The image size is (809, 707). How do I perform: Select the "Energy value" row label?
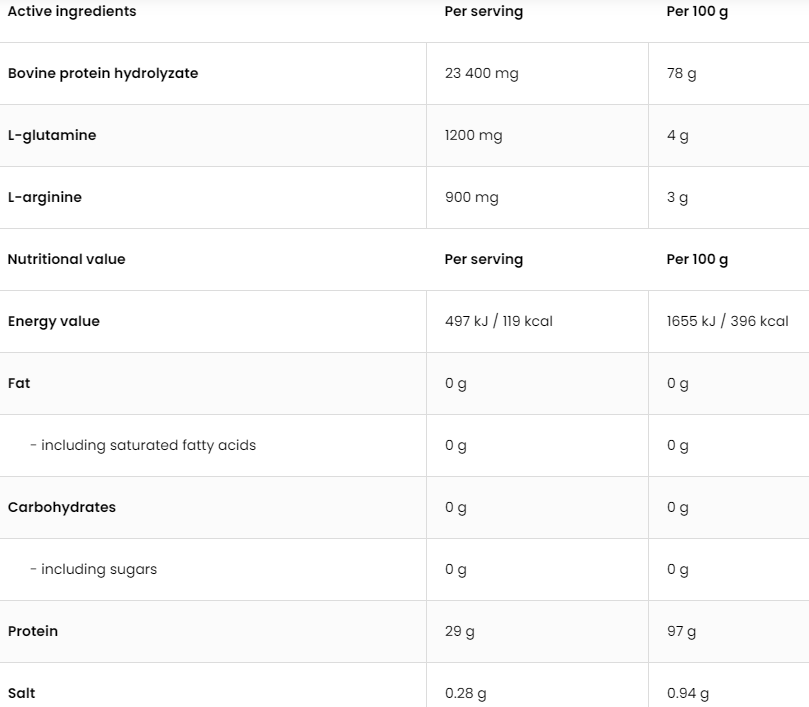click(x=54, y=321)
